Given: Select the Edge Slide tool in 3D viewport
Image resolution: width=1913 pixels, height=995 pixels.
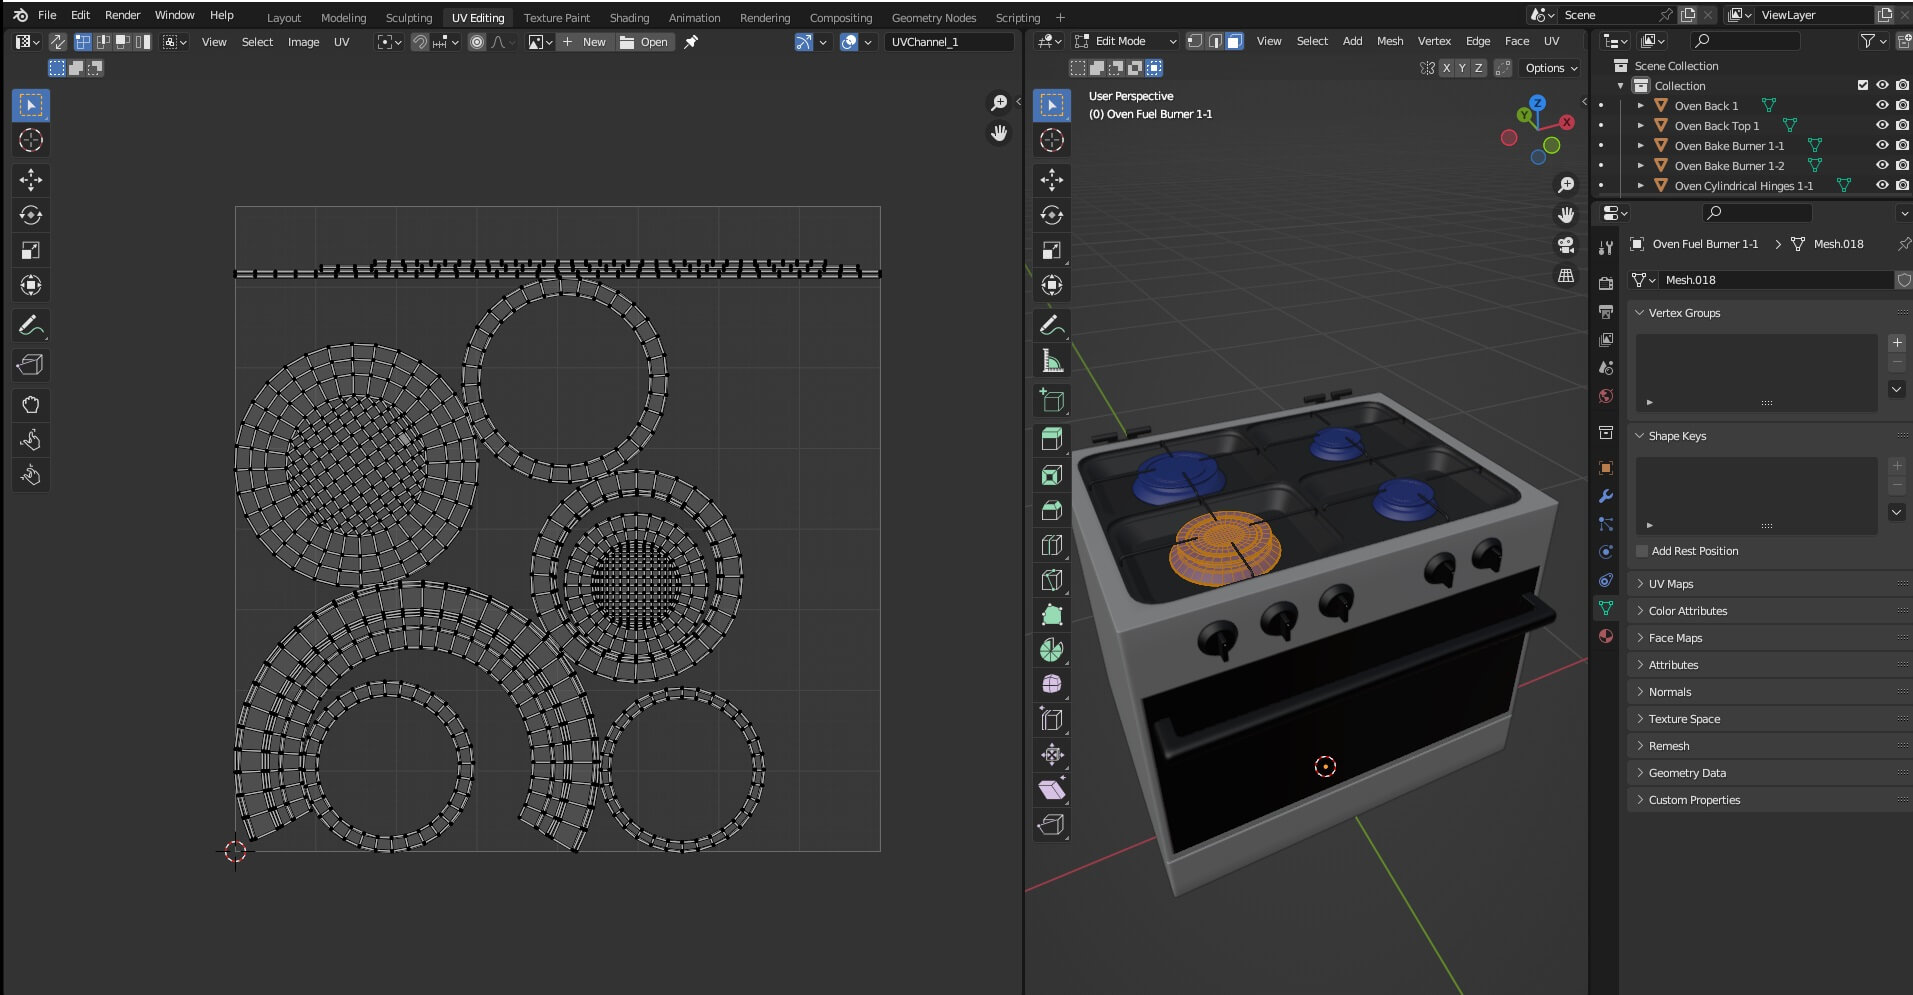Looking at the screenshot, I should pyautogui.click(x=1052, y=719).
